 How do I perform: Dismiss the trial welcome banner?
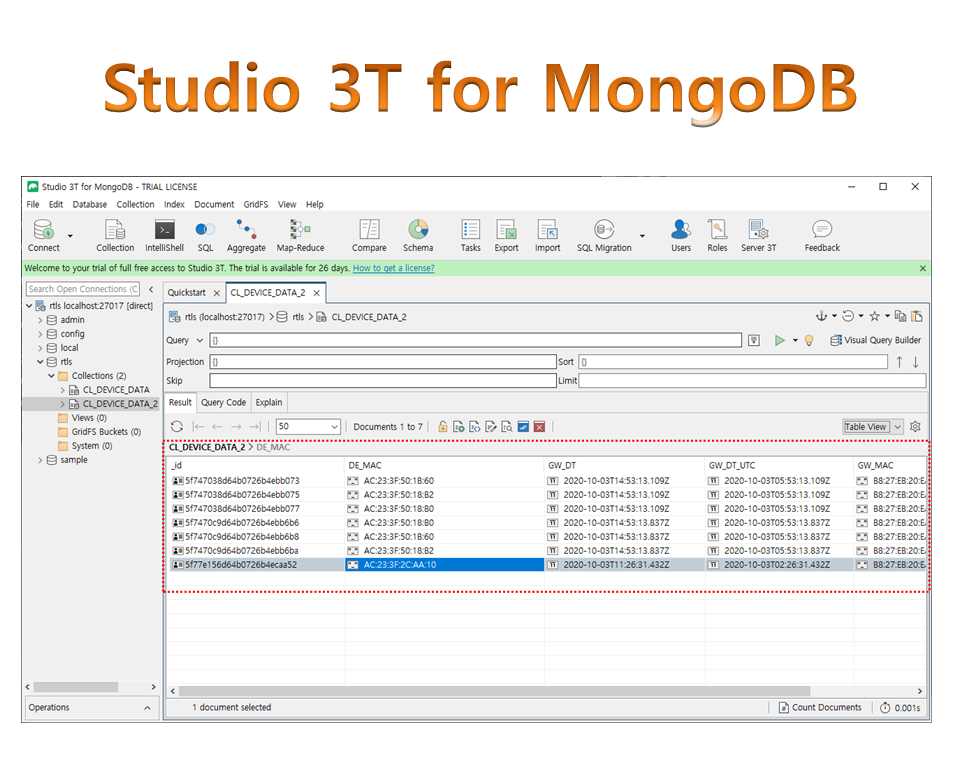pos(922,268)
